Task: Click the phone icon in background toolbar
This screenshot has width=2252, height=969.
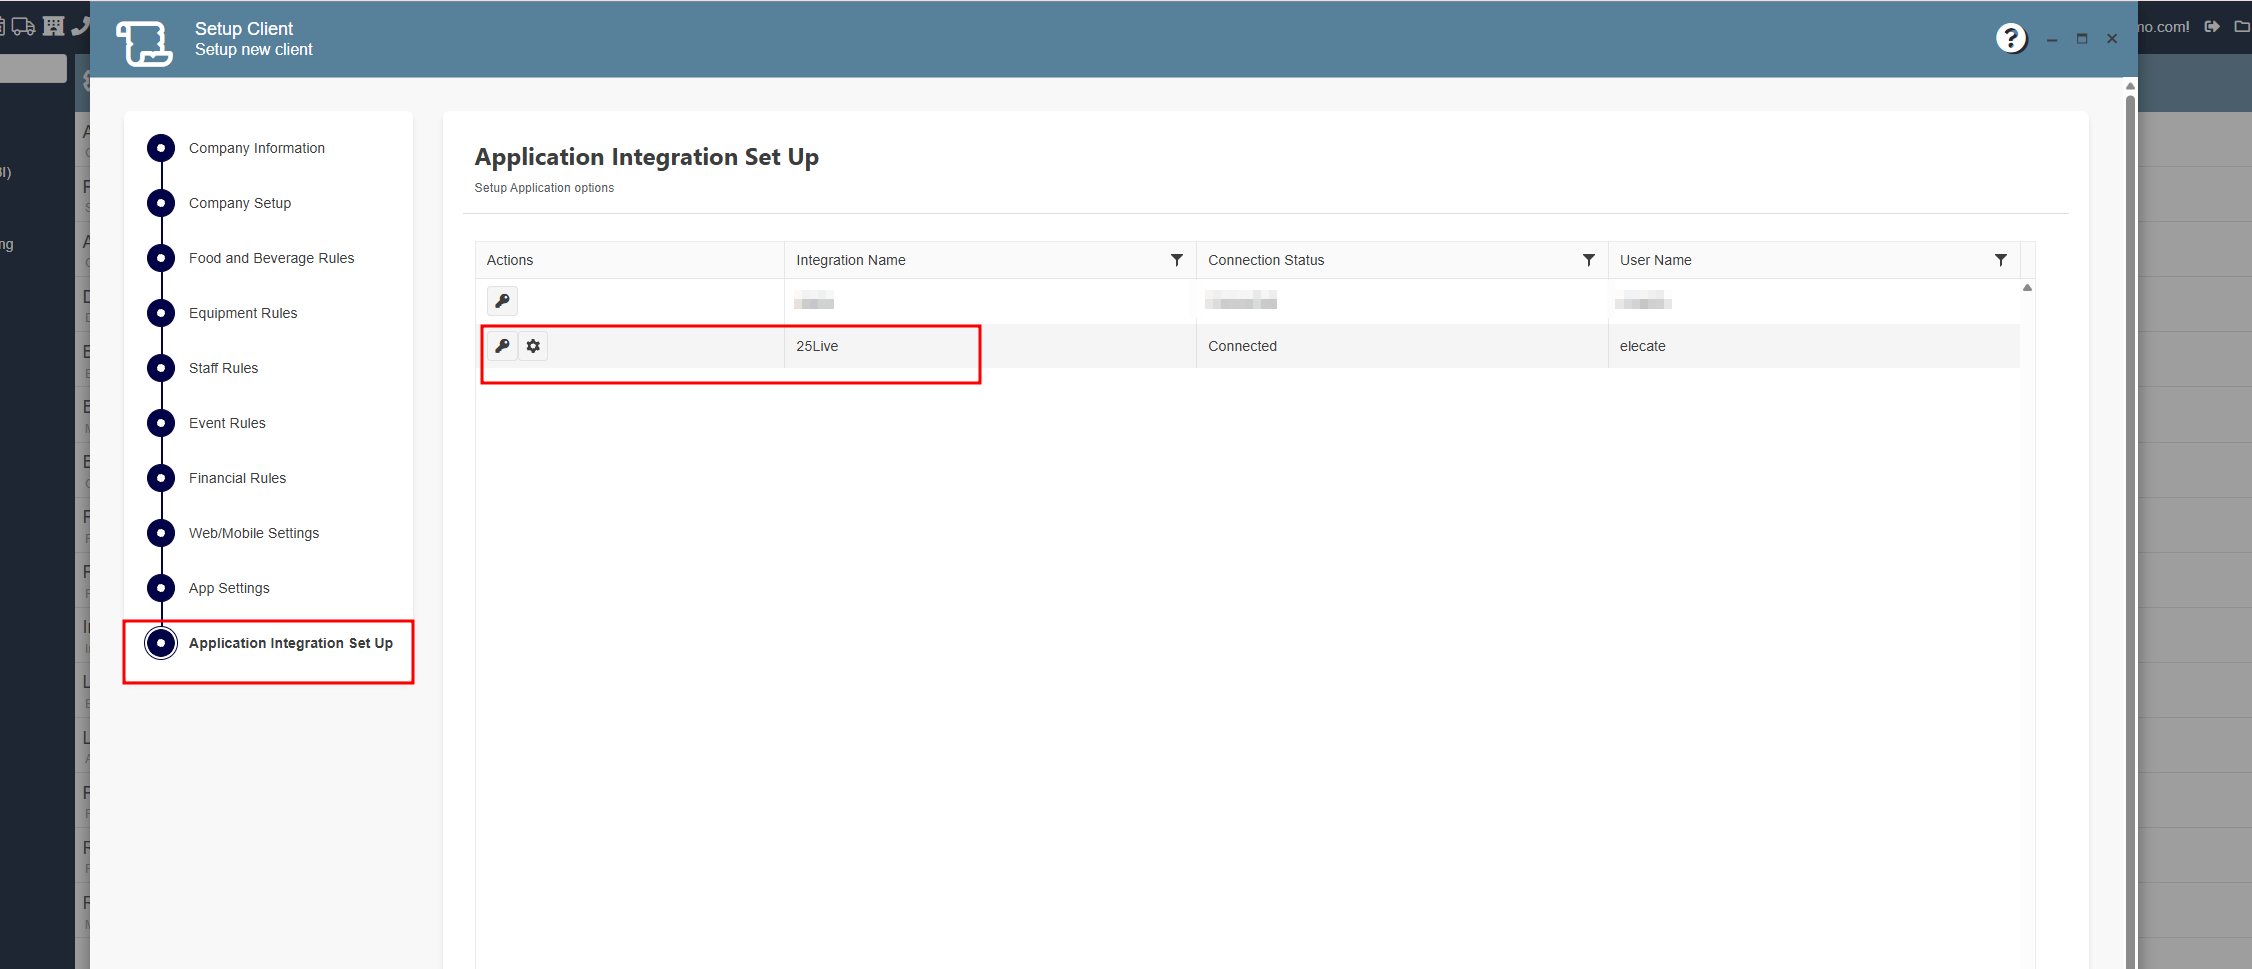Action: (x=81, y=26)
